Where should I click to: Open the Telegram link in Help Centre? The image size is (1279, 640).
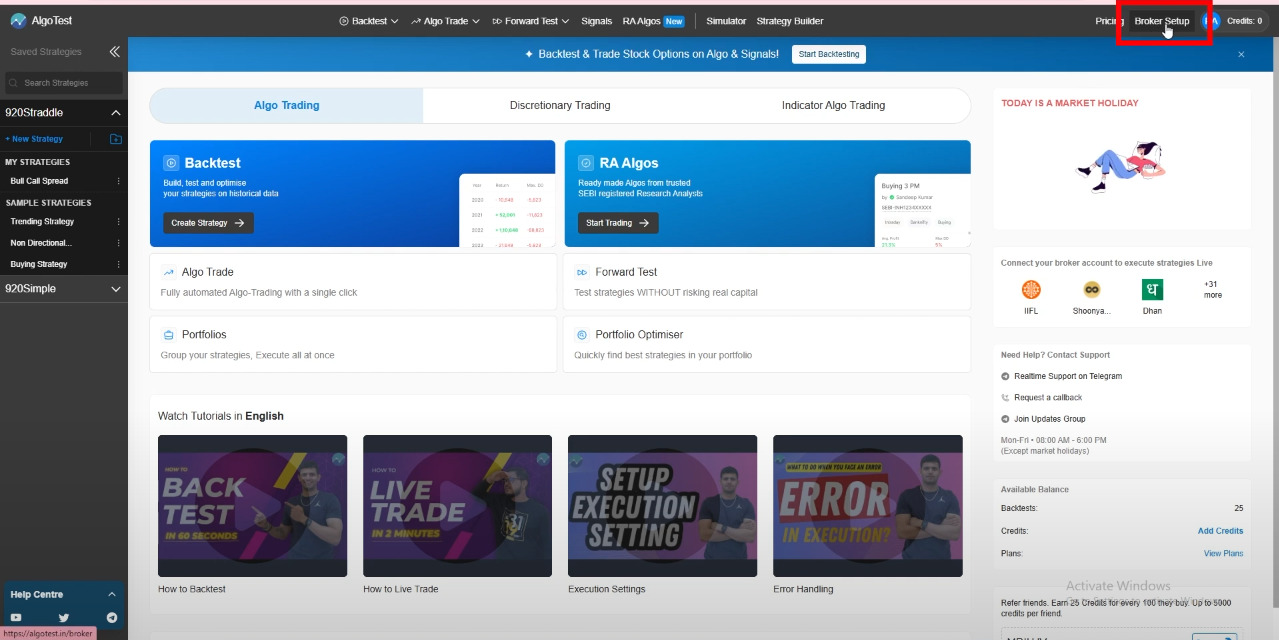pyautogui.click(x=112, y=618)
